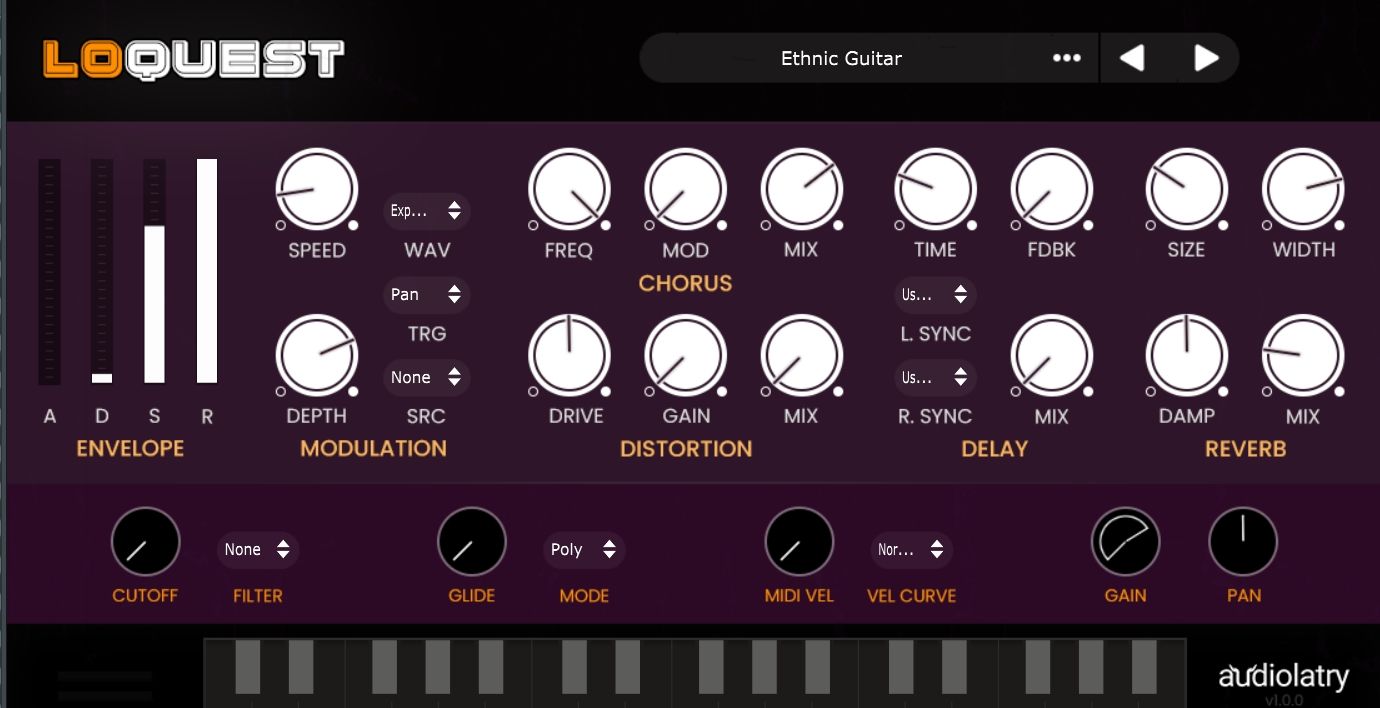Click the chorus MIX knob
Screen dimensions: 1380x708
[x=801, y=189]
